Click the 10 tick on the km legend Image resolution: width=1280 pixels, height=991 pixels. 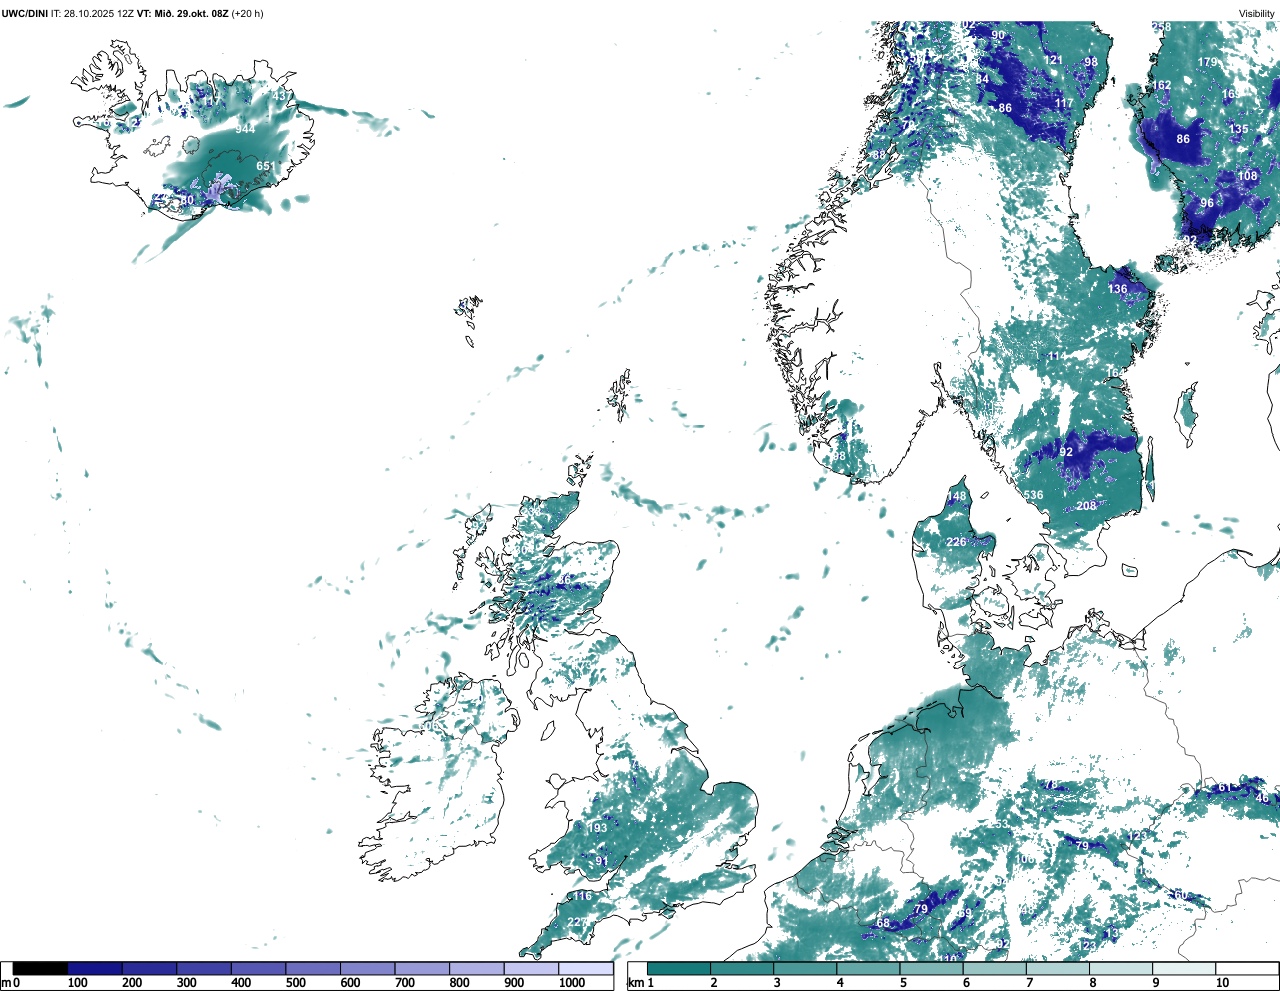[1222, 983]
